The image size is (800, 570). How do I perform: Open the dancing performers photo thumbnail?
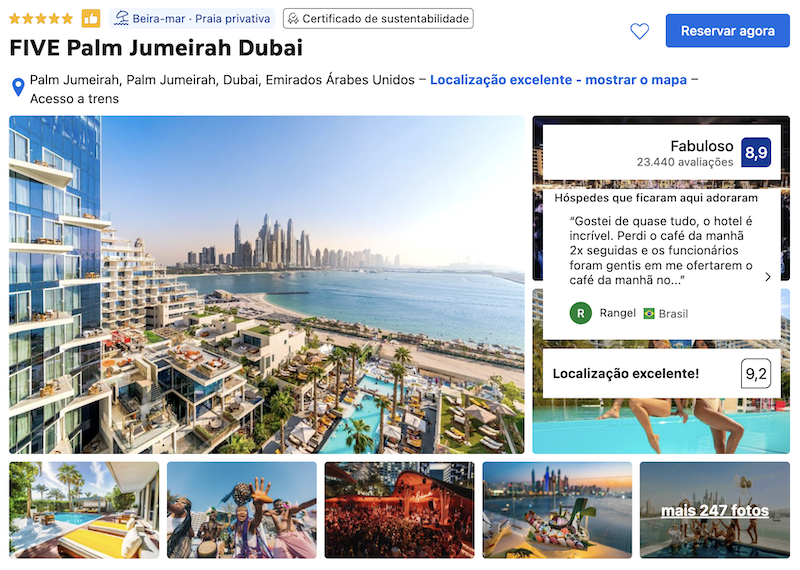click(x=242, y=510)
